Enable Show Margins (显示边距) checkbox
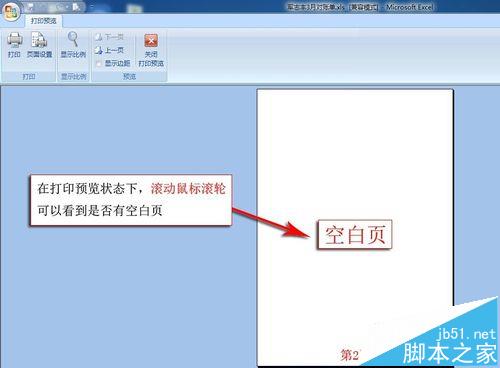 [x=99, y=63]
